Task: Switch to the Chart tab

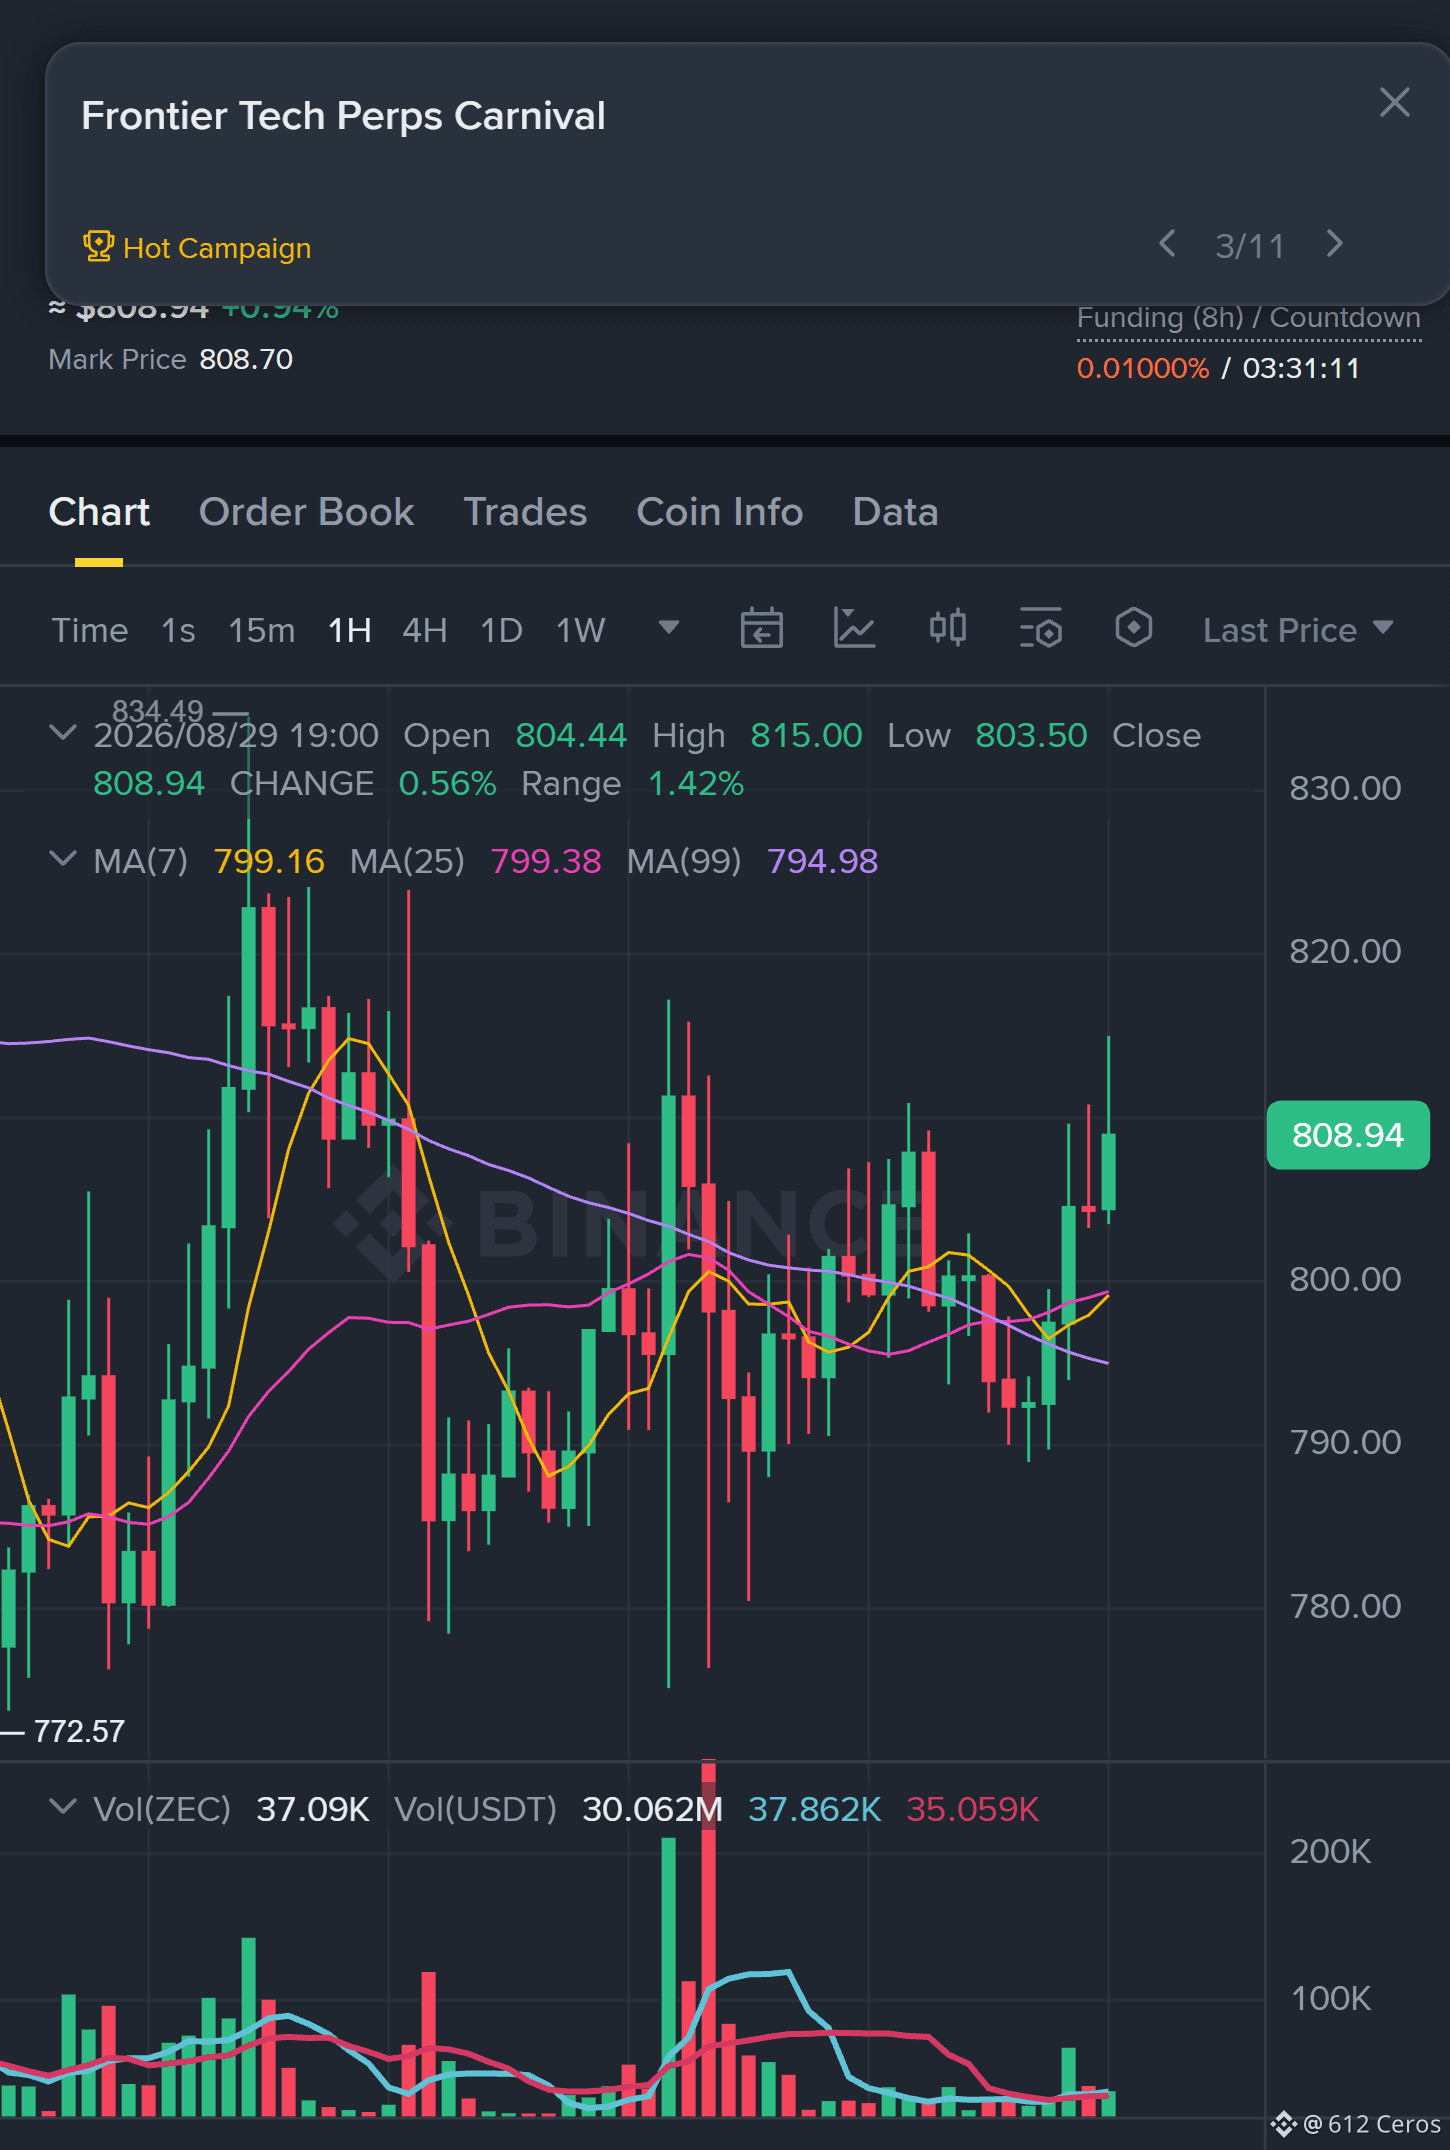Action: point(99,512)
